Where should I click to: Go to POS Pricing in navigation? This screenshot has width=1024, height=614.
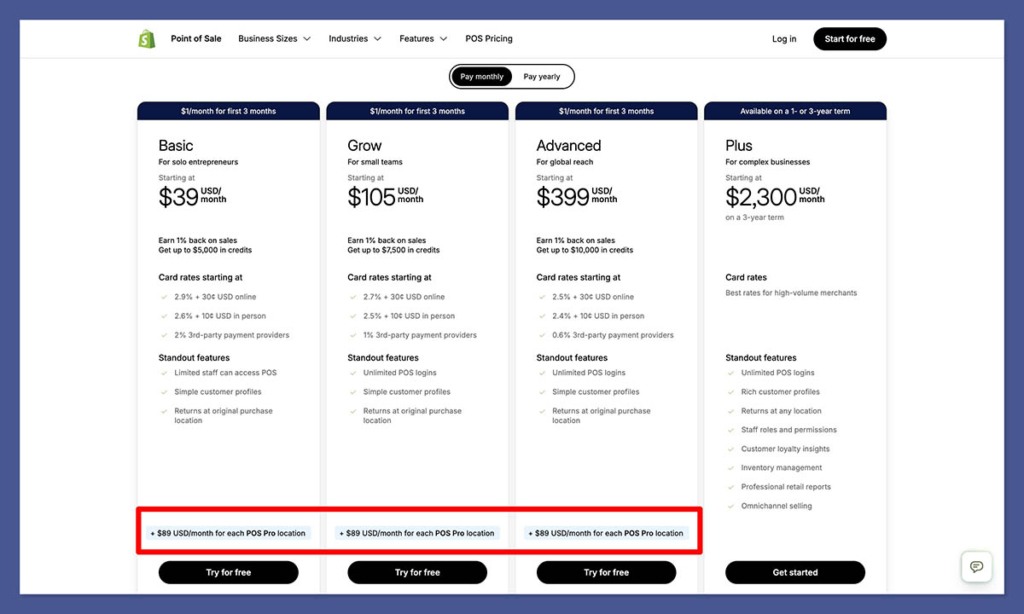click(489, 39)
